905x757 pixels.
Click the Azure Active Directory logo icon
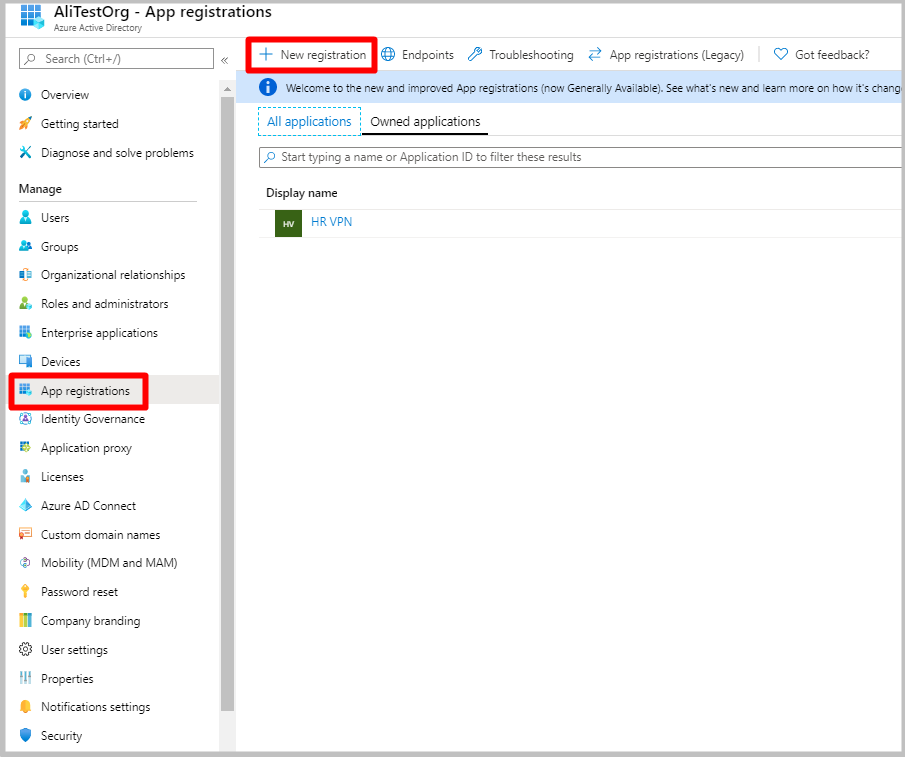[32, 16]
